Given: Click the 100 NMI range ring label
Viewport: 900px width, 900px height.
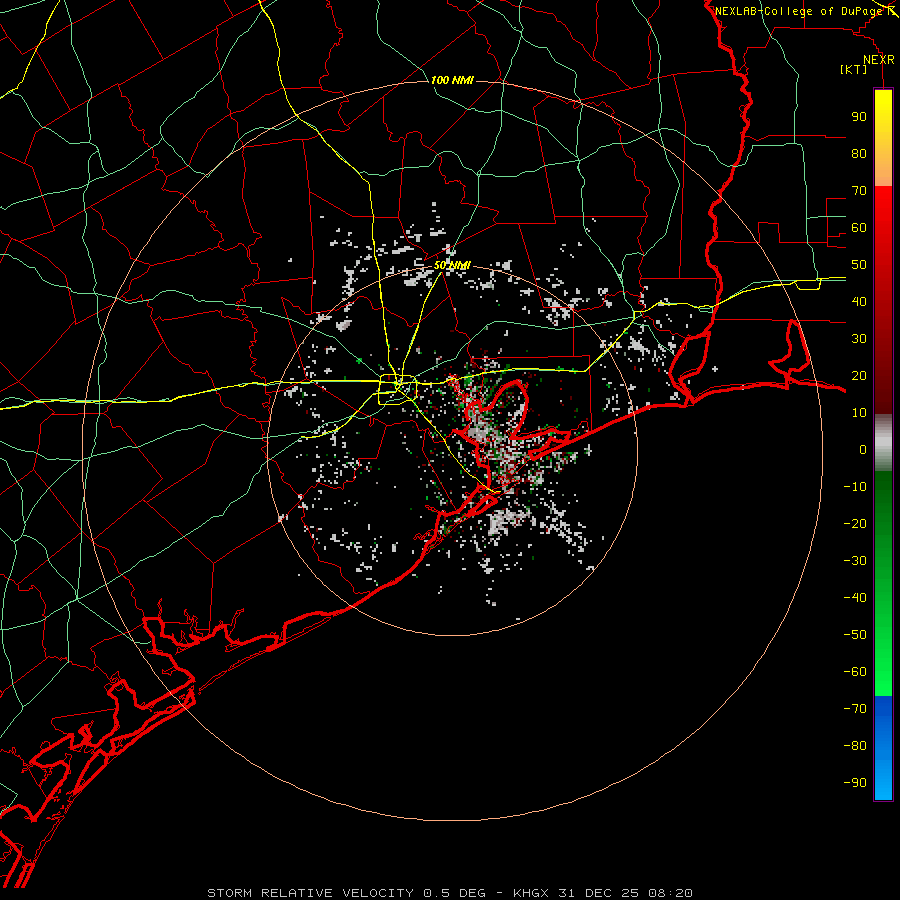Looking at the screenshot, I should [452, 80].
